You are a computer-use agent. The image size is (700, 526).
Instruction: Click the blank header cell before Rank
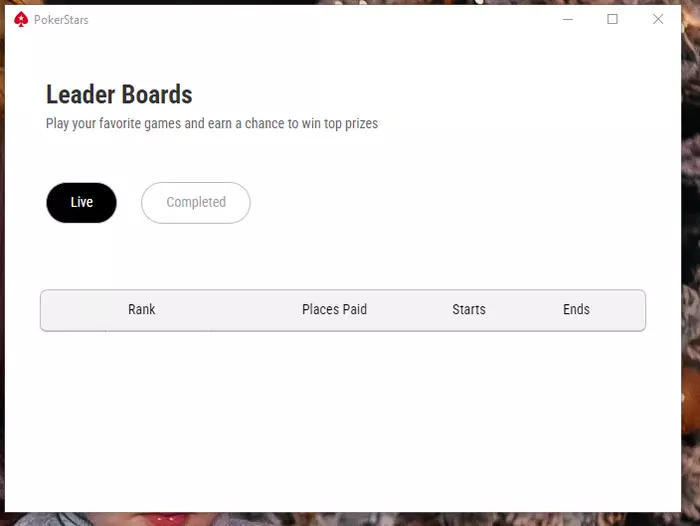tap(73, 310)
